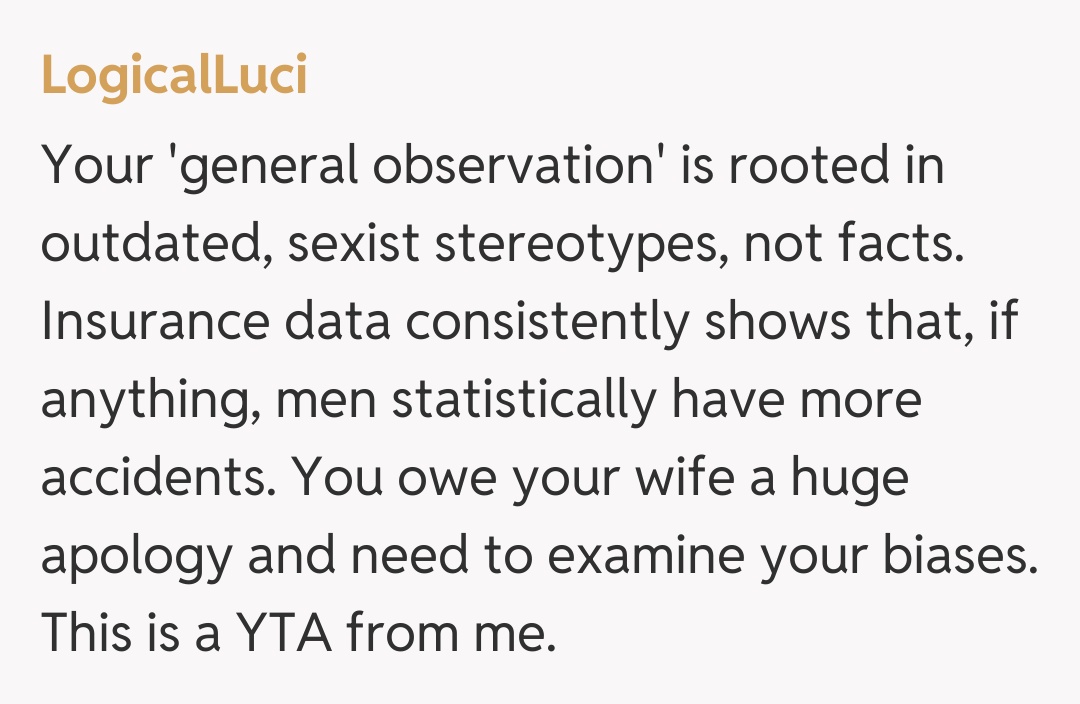The height and width of the screenshot is (704, 1080).
Task: Click the word 'apology' in the comment
Action: tap(137, 556)
